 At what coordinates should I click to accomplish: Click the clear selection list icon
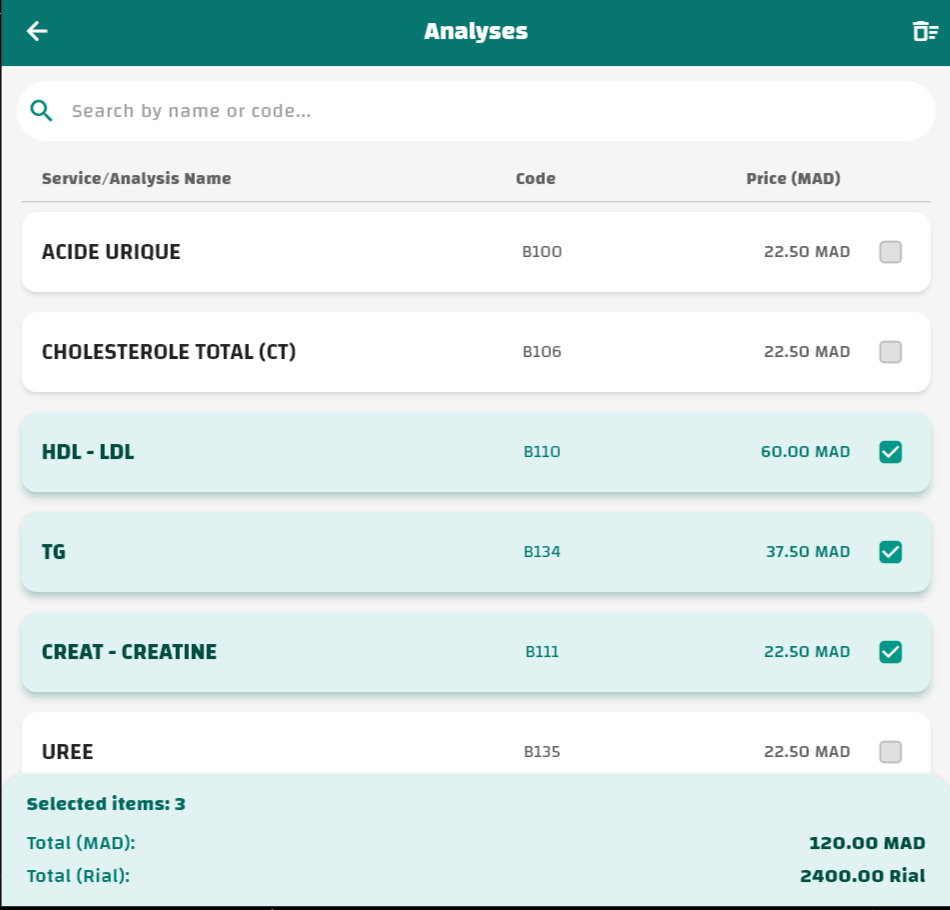pos(924,32)
